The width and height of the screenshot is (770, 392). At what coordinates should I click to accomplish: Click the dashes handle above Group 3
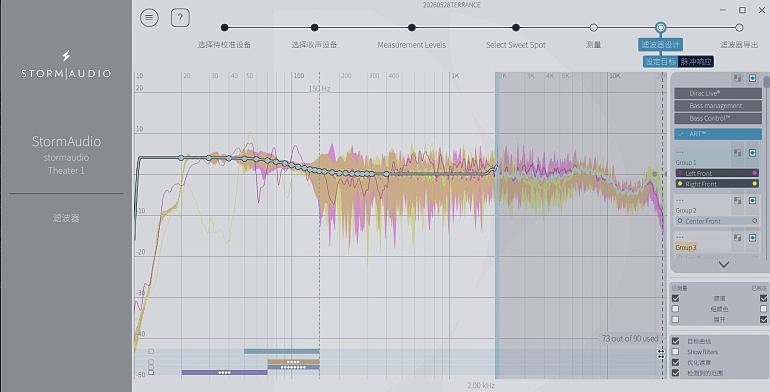coord(680,237)
